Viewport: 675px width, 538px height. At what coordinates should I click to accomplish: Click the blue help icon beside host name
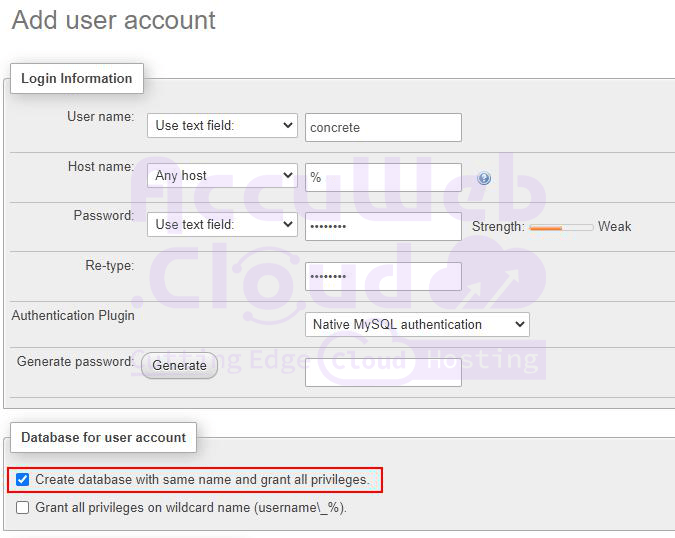pyautogui.click(x=484, y=178)
